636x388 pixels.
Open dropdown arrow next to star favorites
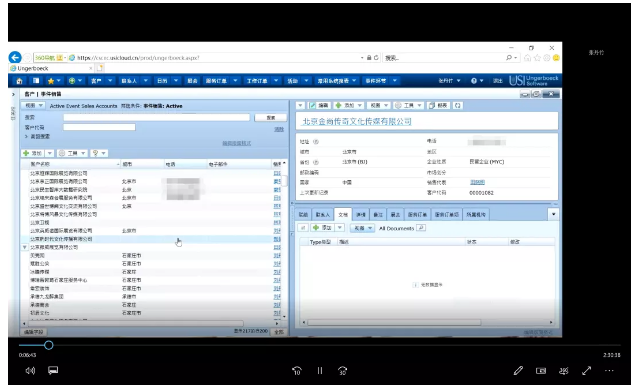pos(59,81)
